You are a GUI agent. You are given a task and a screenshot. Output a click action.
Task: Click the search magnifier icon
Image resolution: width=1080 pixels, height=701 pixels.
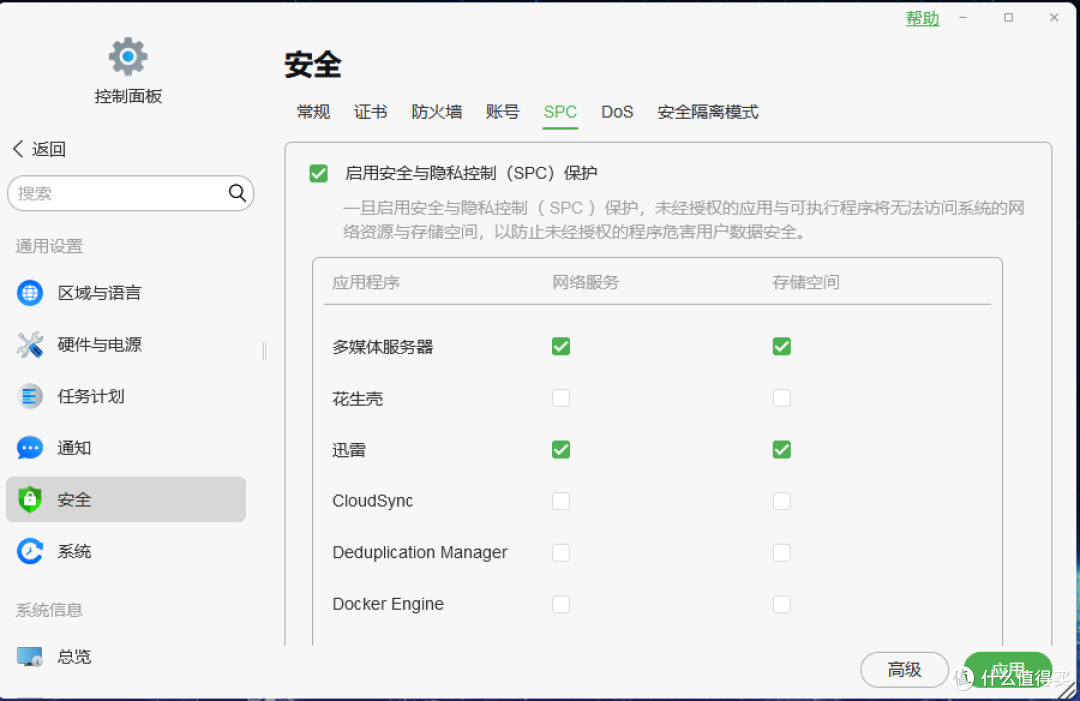237,193
